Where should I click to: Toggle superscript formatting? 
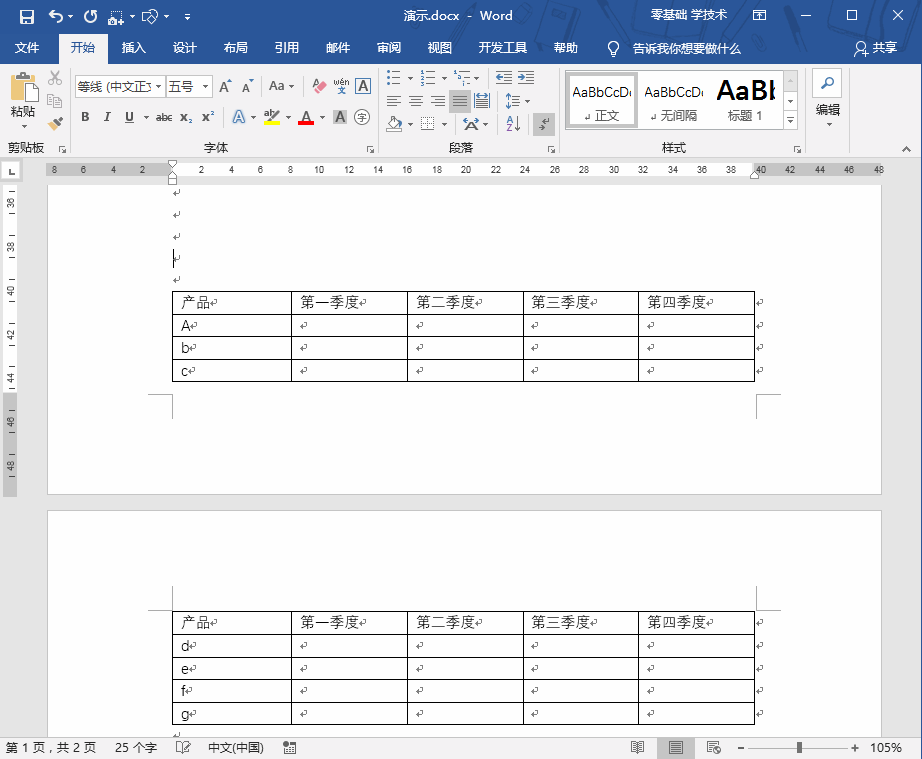(x=208, y=117)
